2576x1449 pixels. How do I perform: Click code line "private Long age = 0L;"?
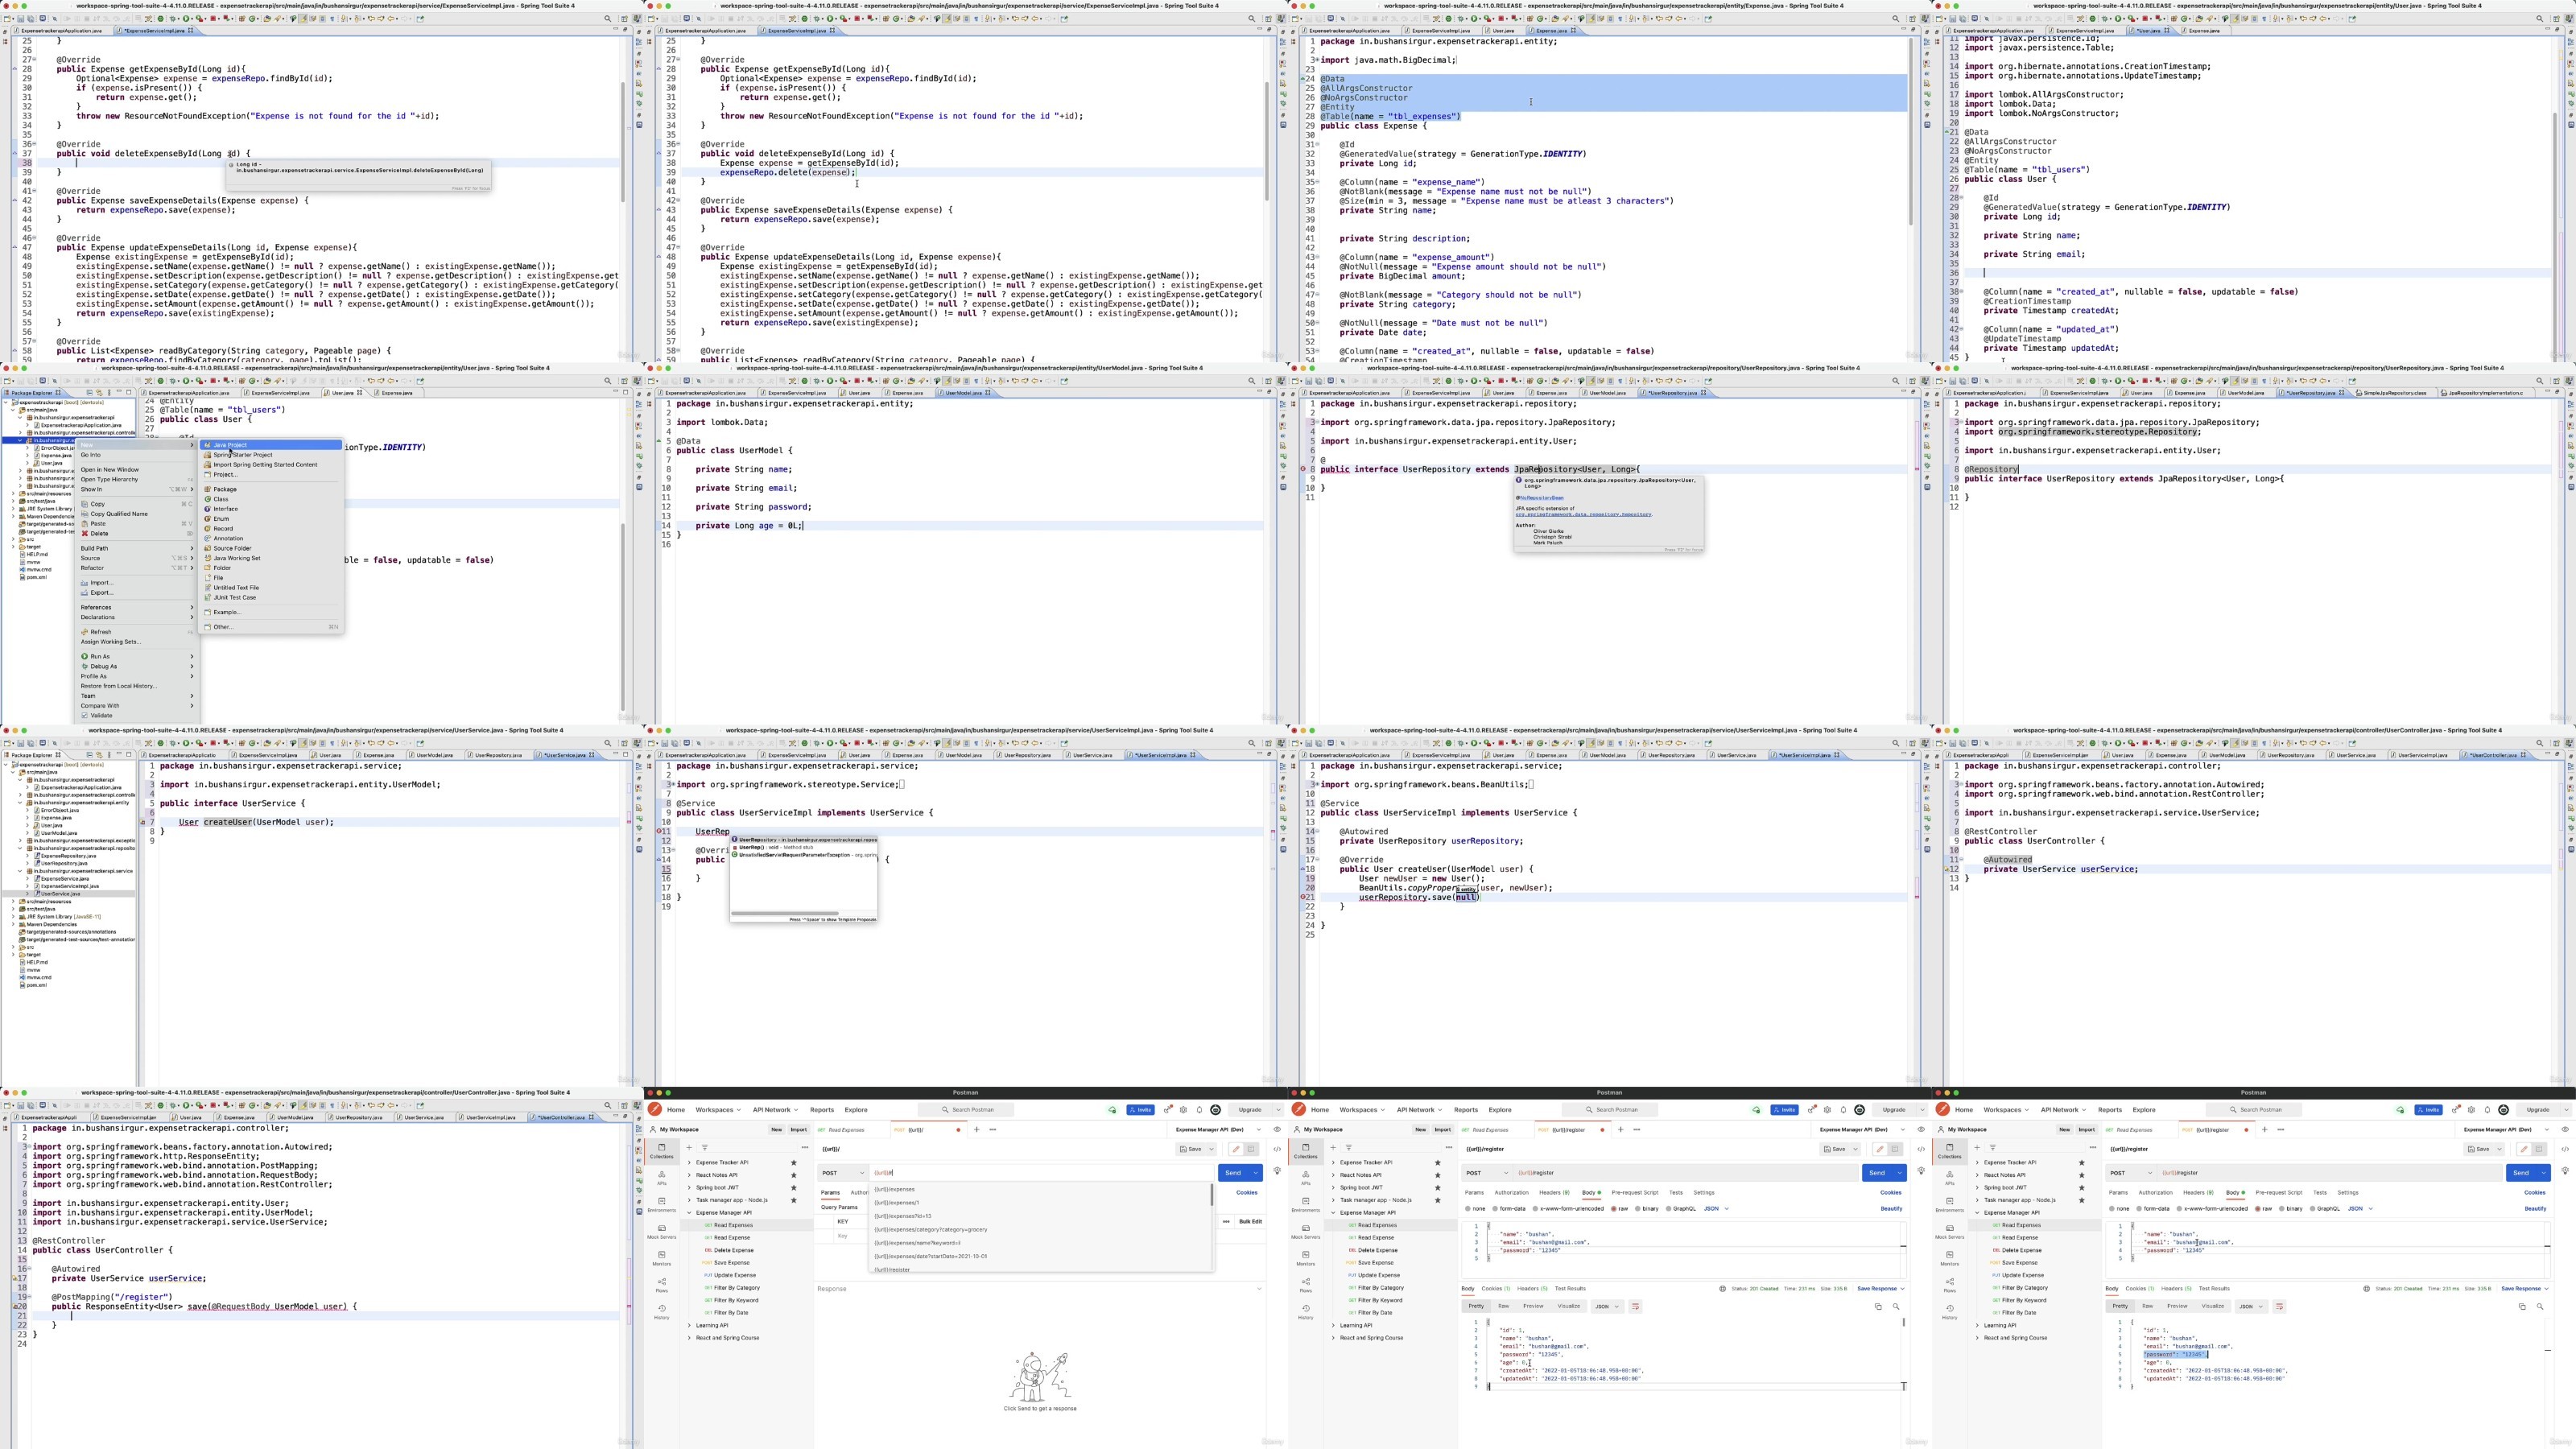click(748, 526)
